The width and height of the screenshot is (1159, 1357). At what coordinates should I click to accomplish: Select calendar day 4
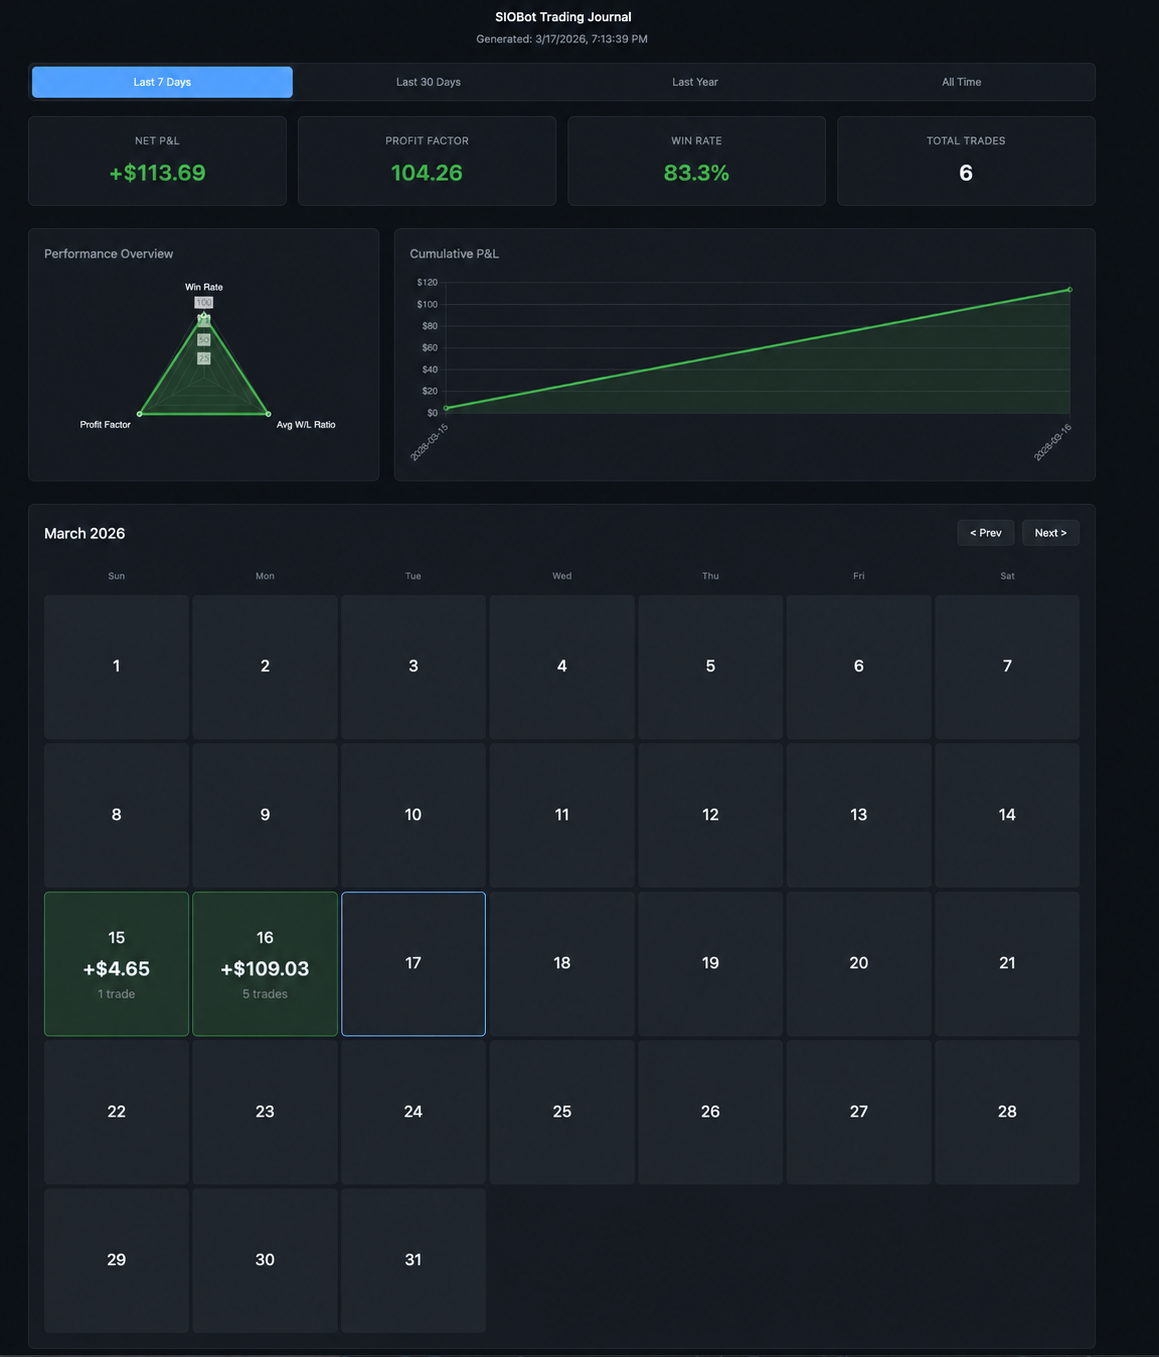click(562, 667)
